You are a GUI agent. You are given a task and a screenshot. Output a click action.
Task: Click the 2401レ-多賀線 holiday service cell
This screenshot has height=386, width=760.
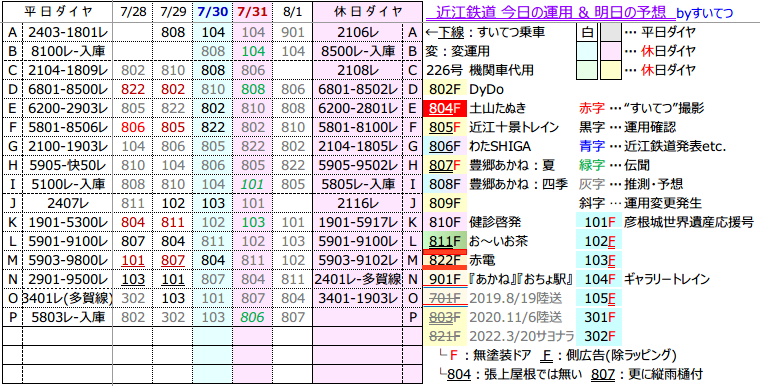(357, 279)
